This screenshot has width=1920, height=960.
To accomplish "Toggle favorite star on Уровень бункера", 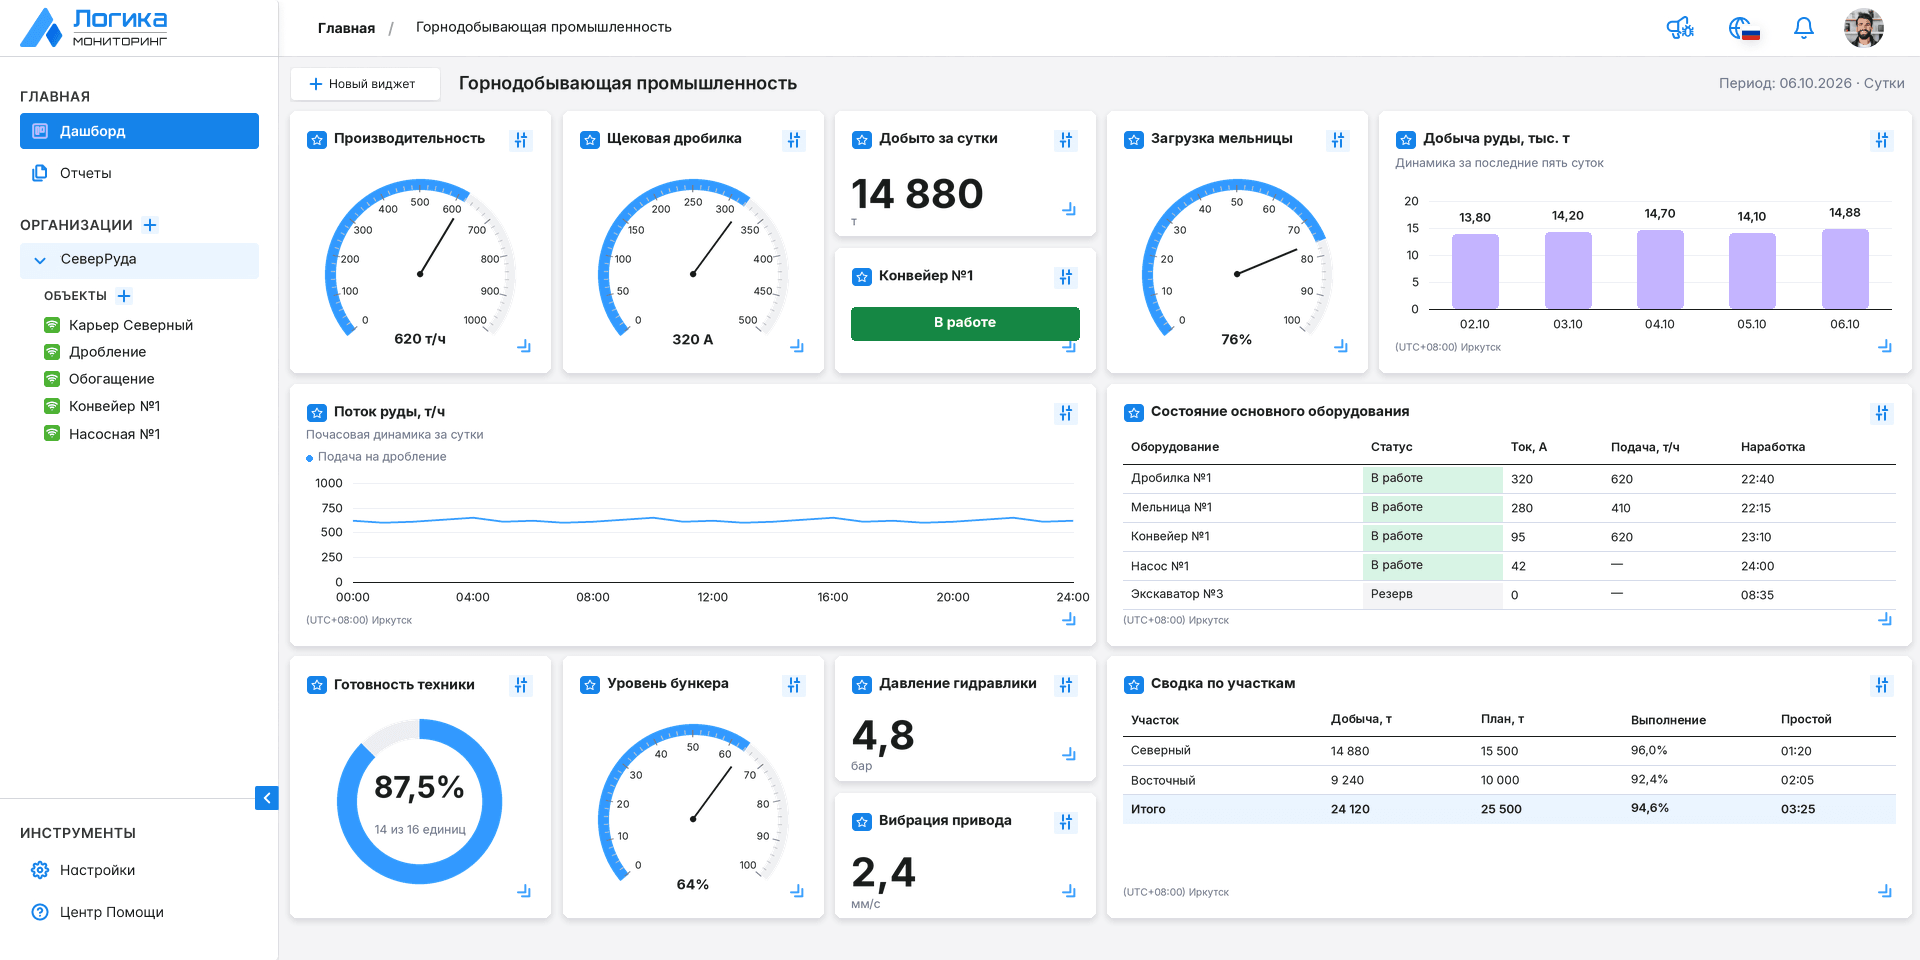I will pyautogui.click(x=590, y=685).
